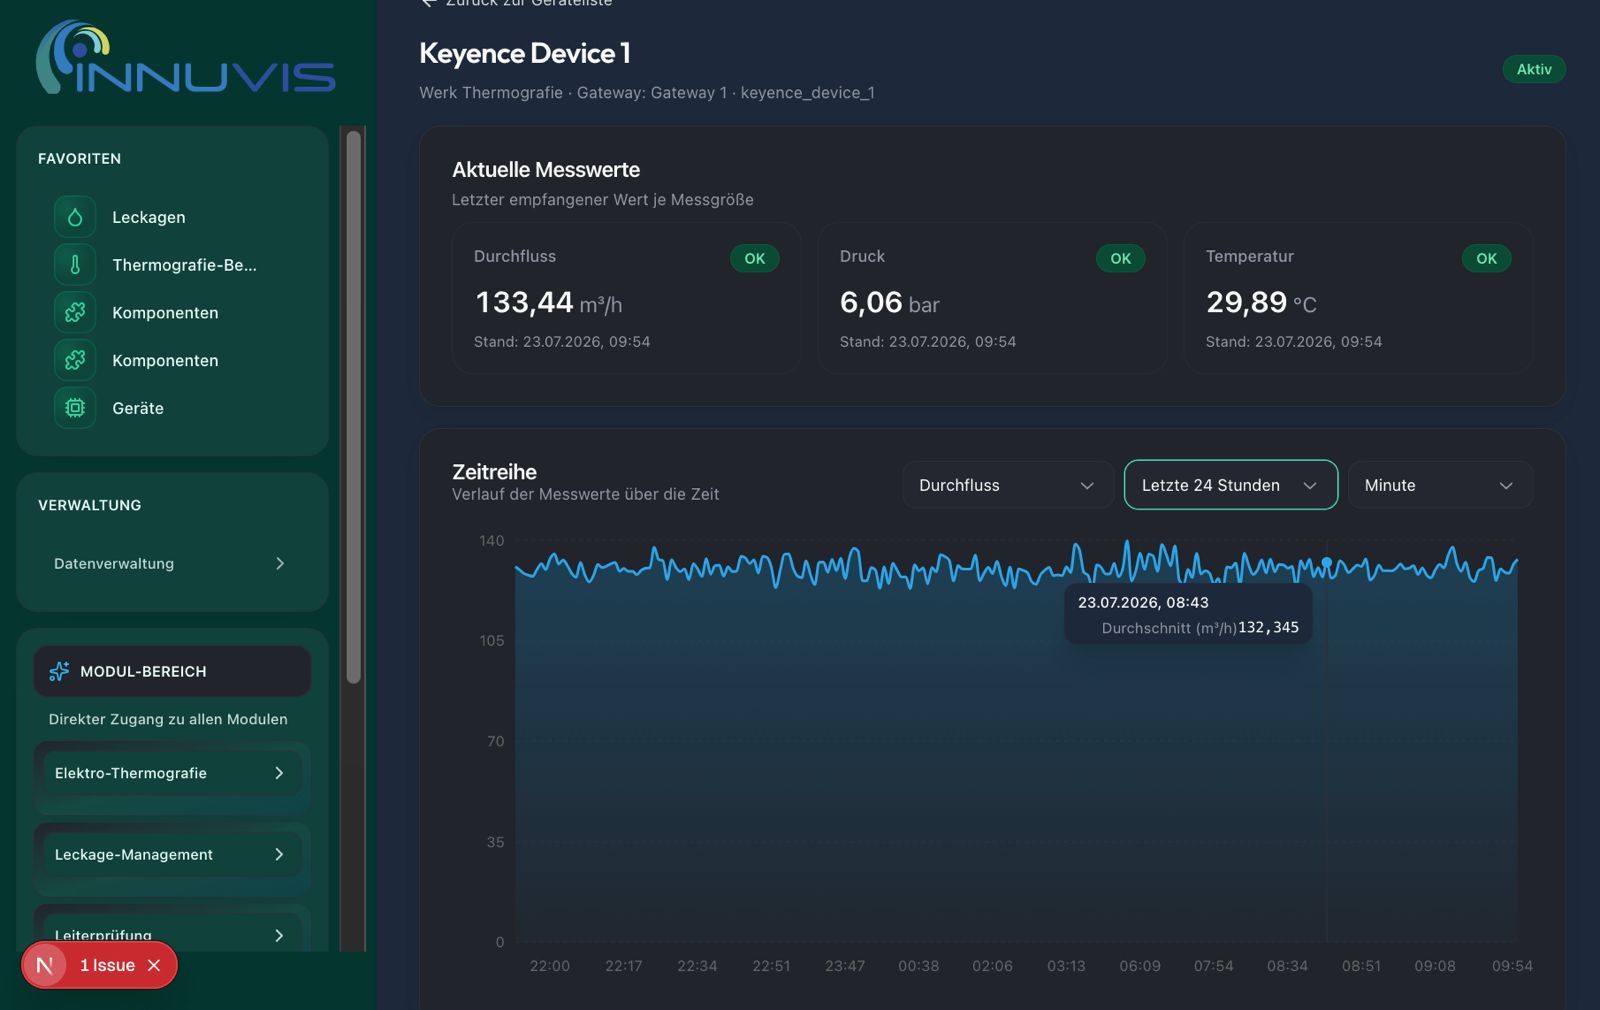Open Leckagen favorite
Viewport: 1600px width, 1010px height.
pos(172,217)
